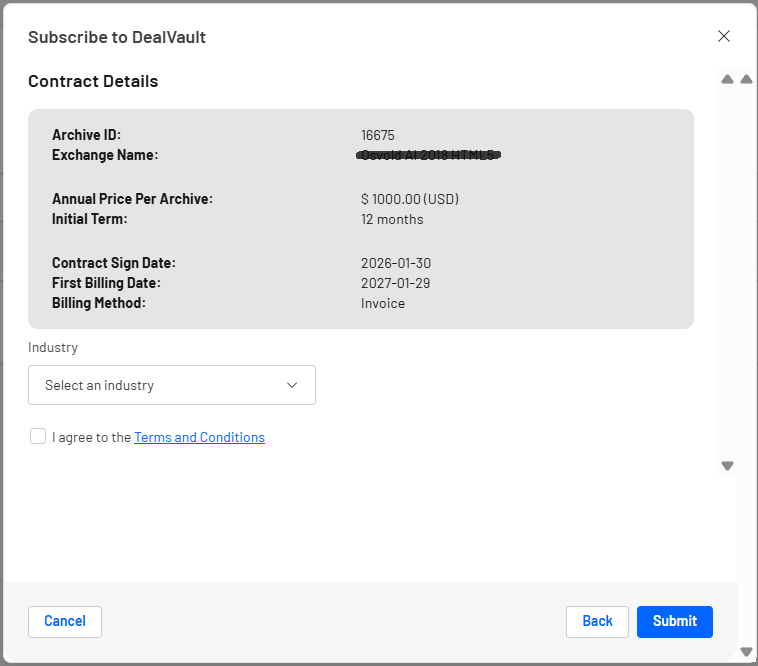Submit the subscription form
Image resolution: width=758 pixels, height=666 pixels.
tap(674, 622)
